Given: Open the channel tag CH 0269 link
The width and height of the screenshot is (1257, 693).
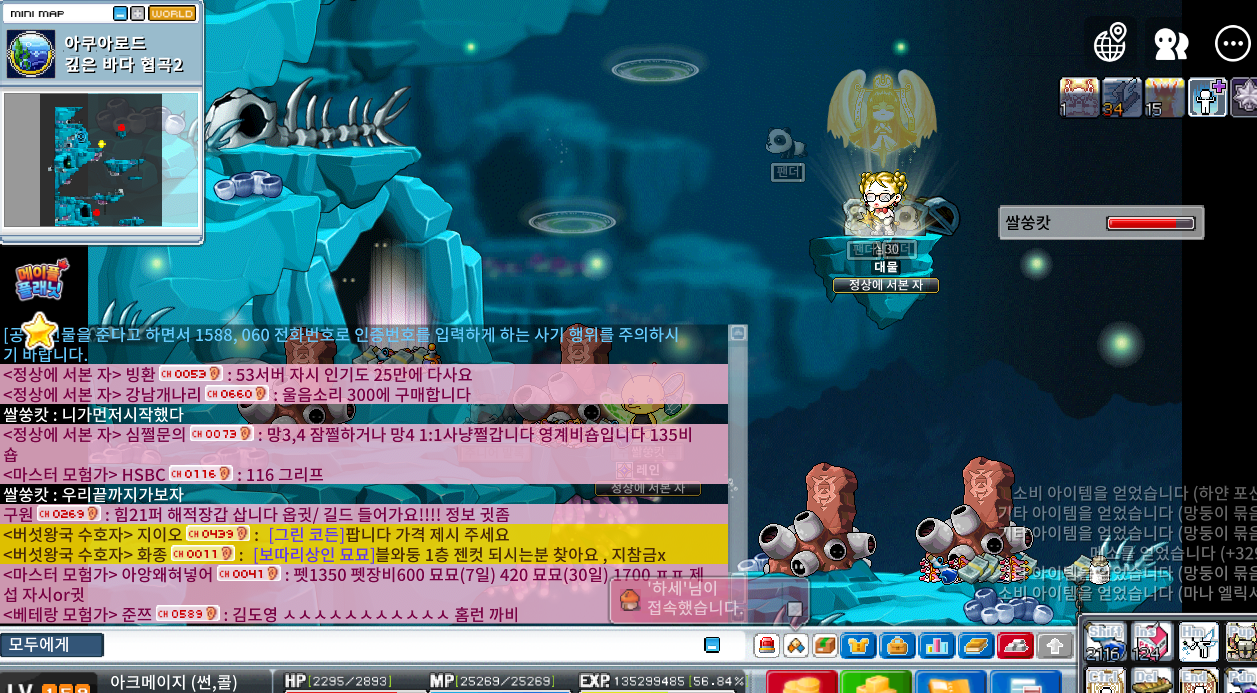Looking at the screenshot, I should point(68,514).
